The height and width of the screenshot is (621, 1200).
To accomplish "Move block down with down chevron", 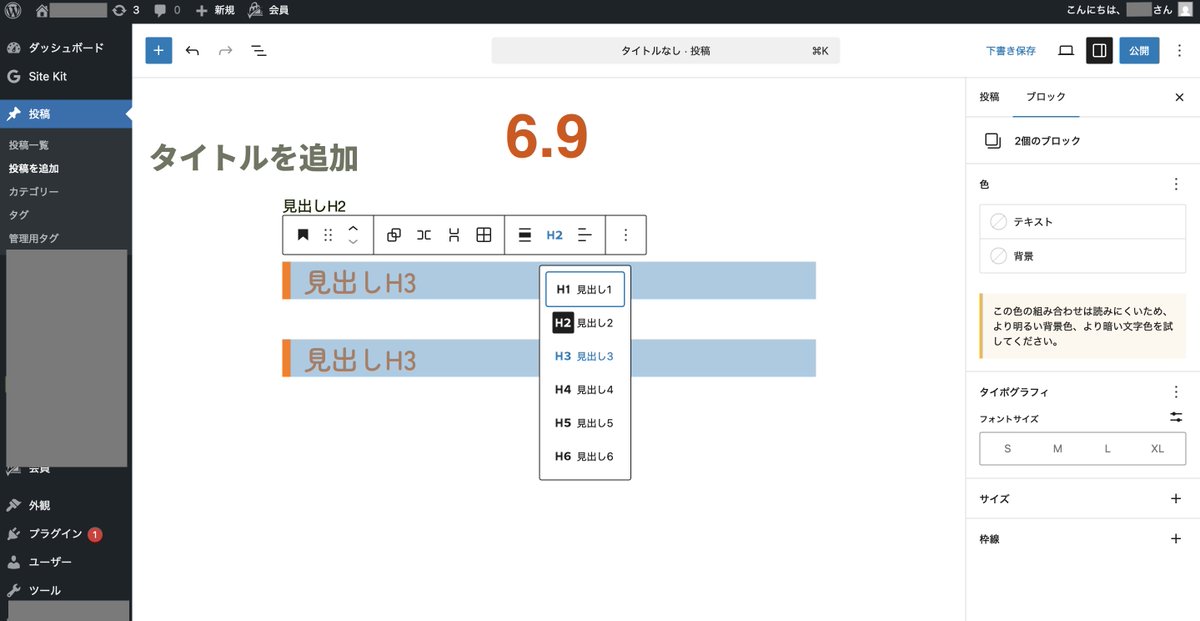I will [353, 242].
